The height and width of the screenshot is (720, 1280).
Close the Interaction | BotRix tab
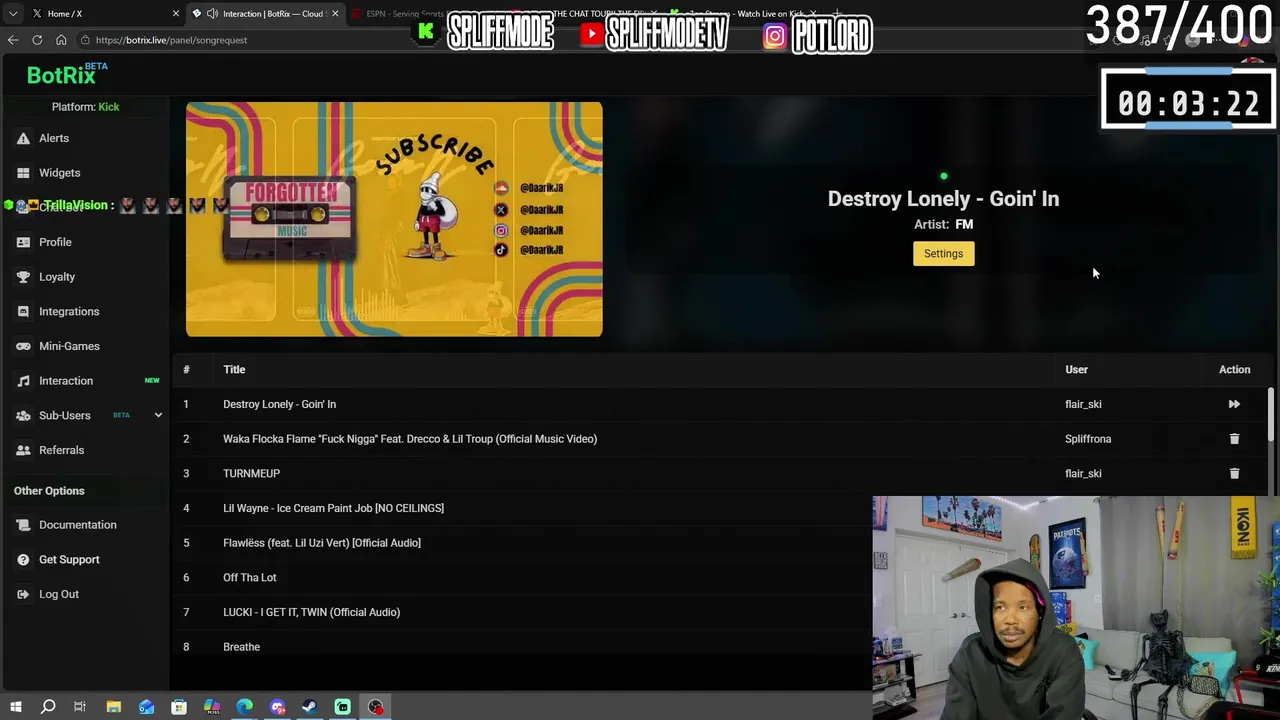(x=335, y=14)
